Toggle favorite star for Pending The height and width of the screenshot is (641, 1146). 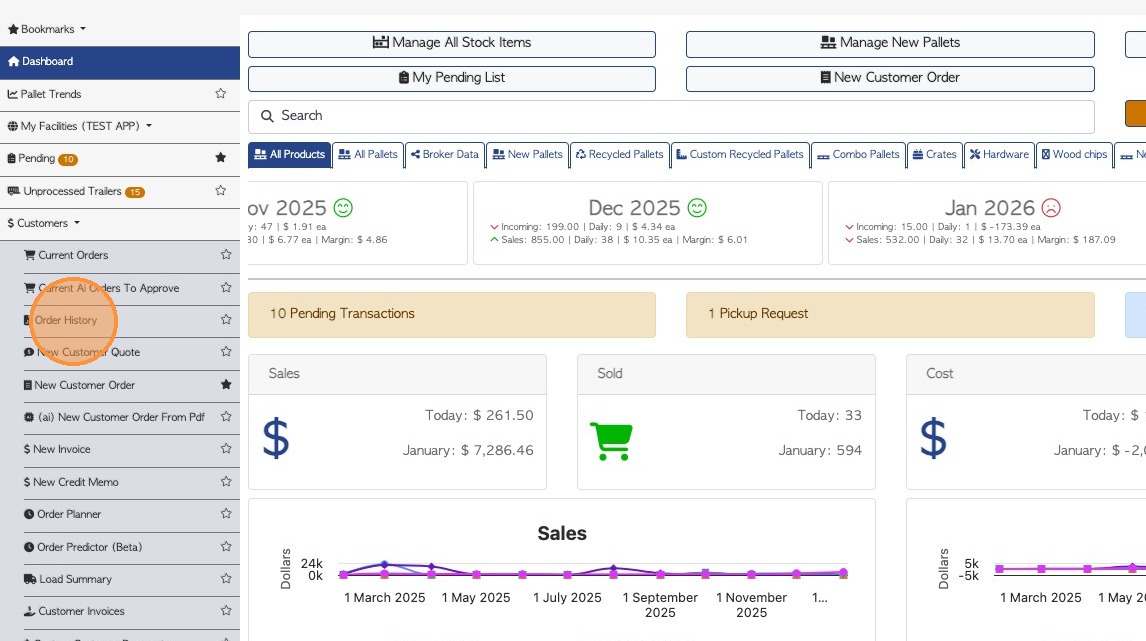[221, 158]
